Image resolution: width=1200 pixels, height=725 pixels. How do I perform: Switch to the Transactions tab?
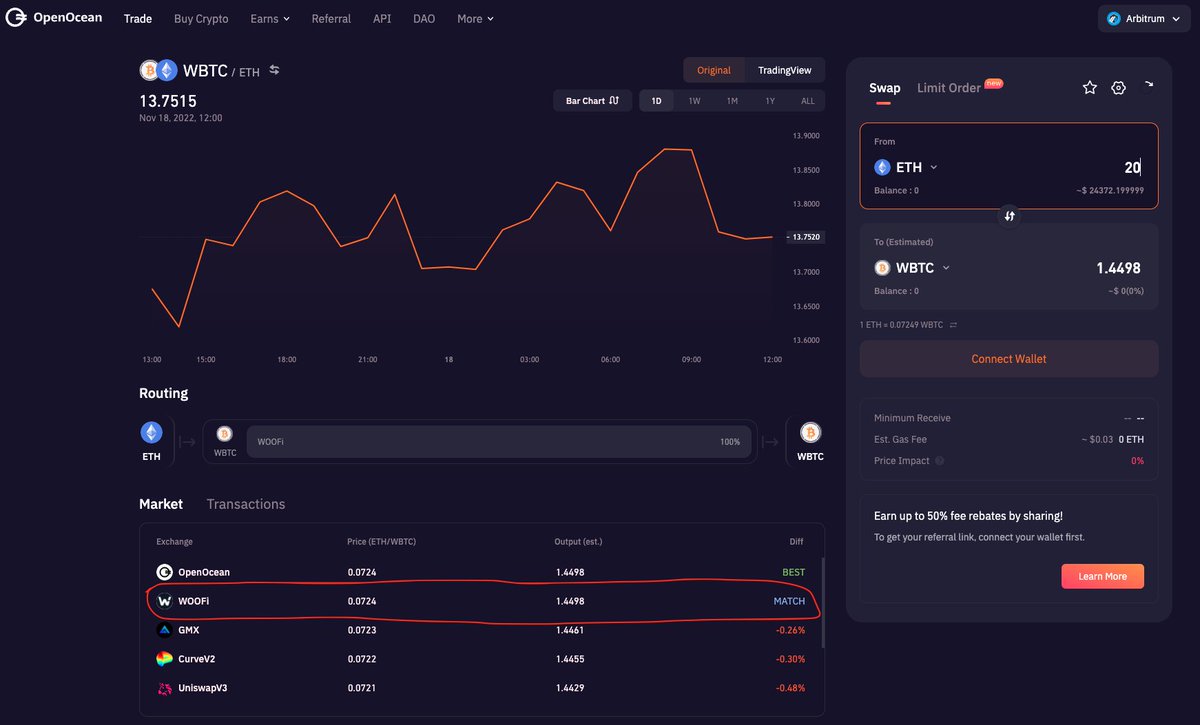pos(246,504)
